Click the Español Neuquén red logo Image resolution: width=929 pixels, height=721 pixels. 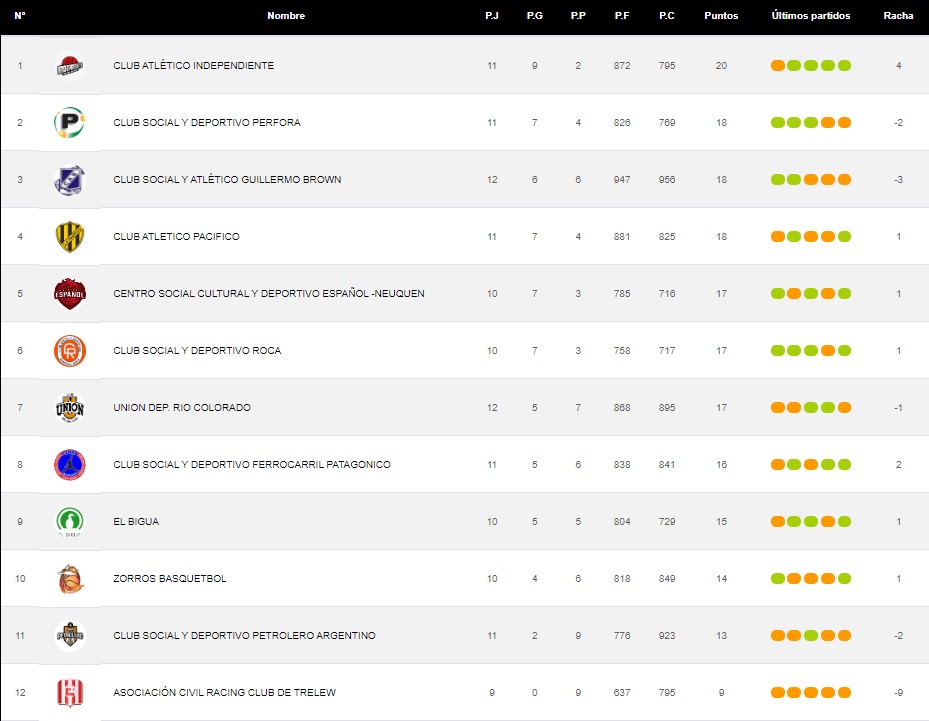tap(69, 294)
